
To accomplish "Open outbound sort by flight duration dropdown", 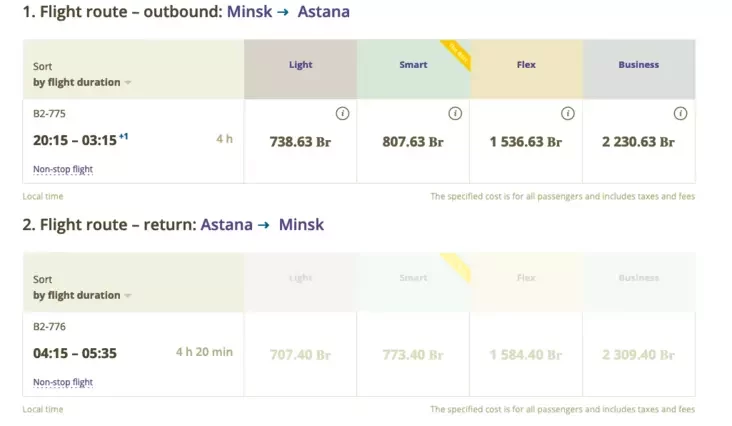I will [x=82, y=82].
